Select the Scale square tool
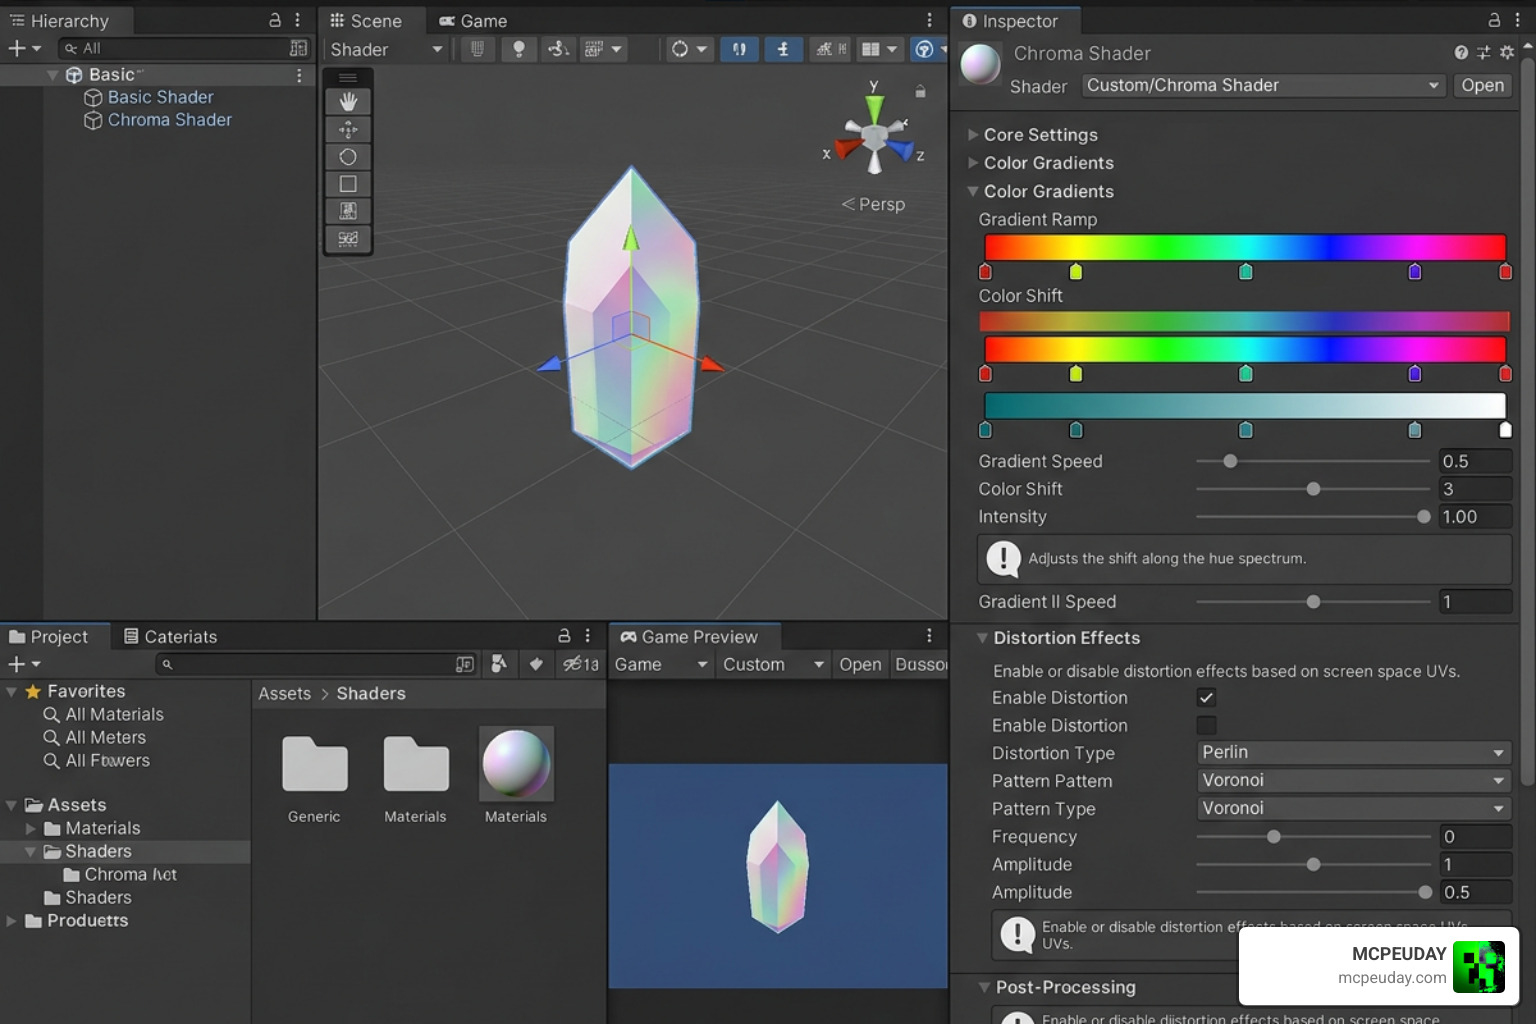This screenshot has width=1536, height=1024. [x=348, y=184]
